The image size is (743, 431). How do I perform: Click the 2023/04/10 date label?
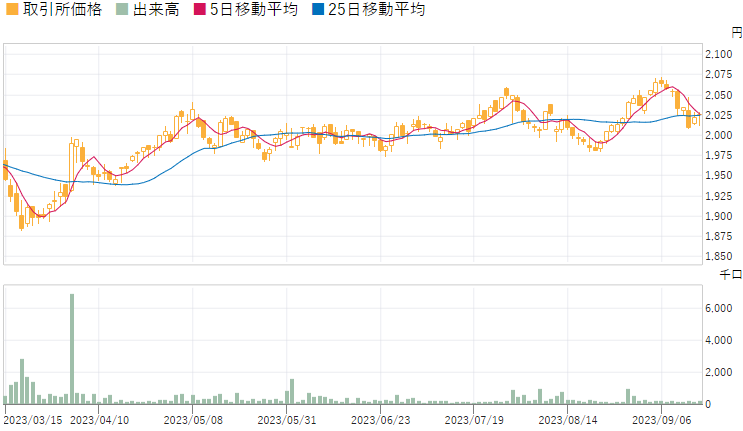tap(100, 420)
